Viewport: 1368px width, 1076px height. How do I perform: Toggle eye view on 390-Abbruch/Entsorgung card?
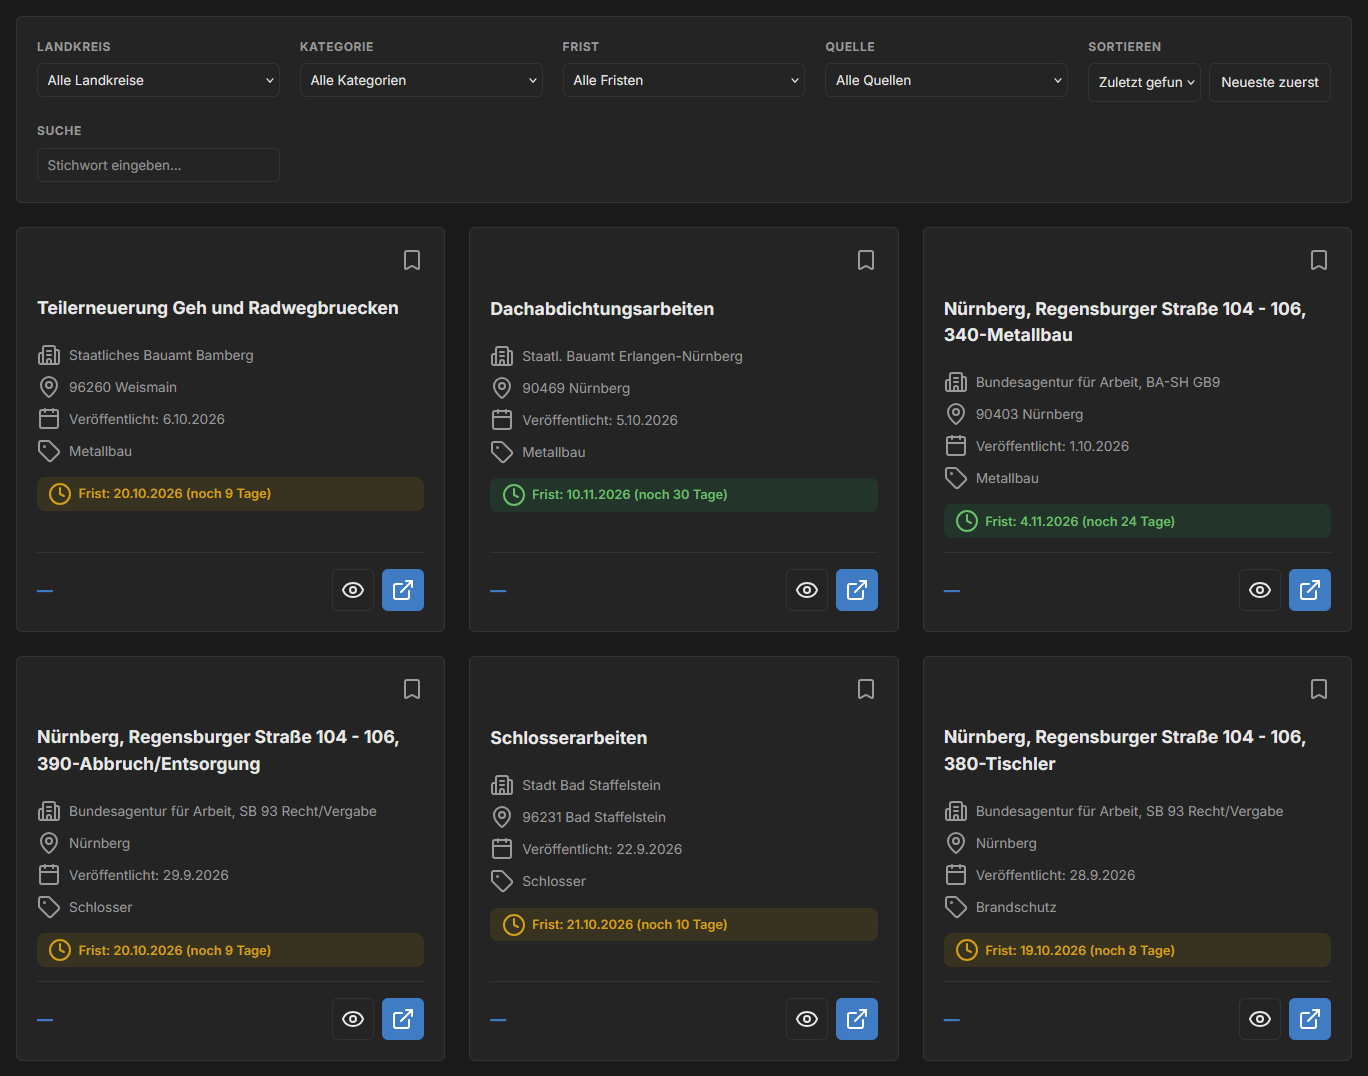pos(353,1019)
